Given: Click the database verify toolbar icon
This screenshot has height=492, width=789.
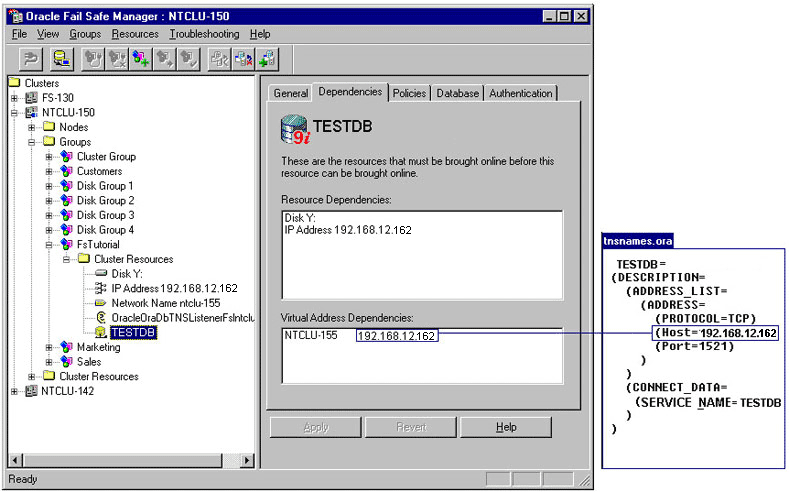Looking at the screenshot, I should 62,59.
